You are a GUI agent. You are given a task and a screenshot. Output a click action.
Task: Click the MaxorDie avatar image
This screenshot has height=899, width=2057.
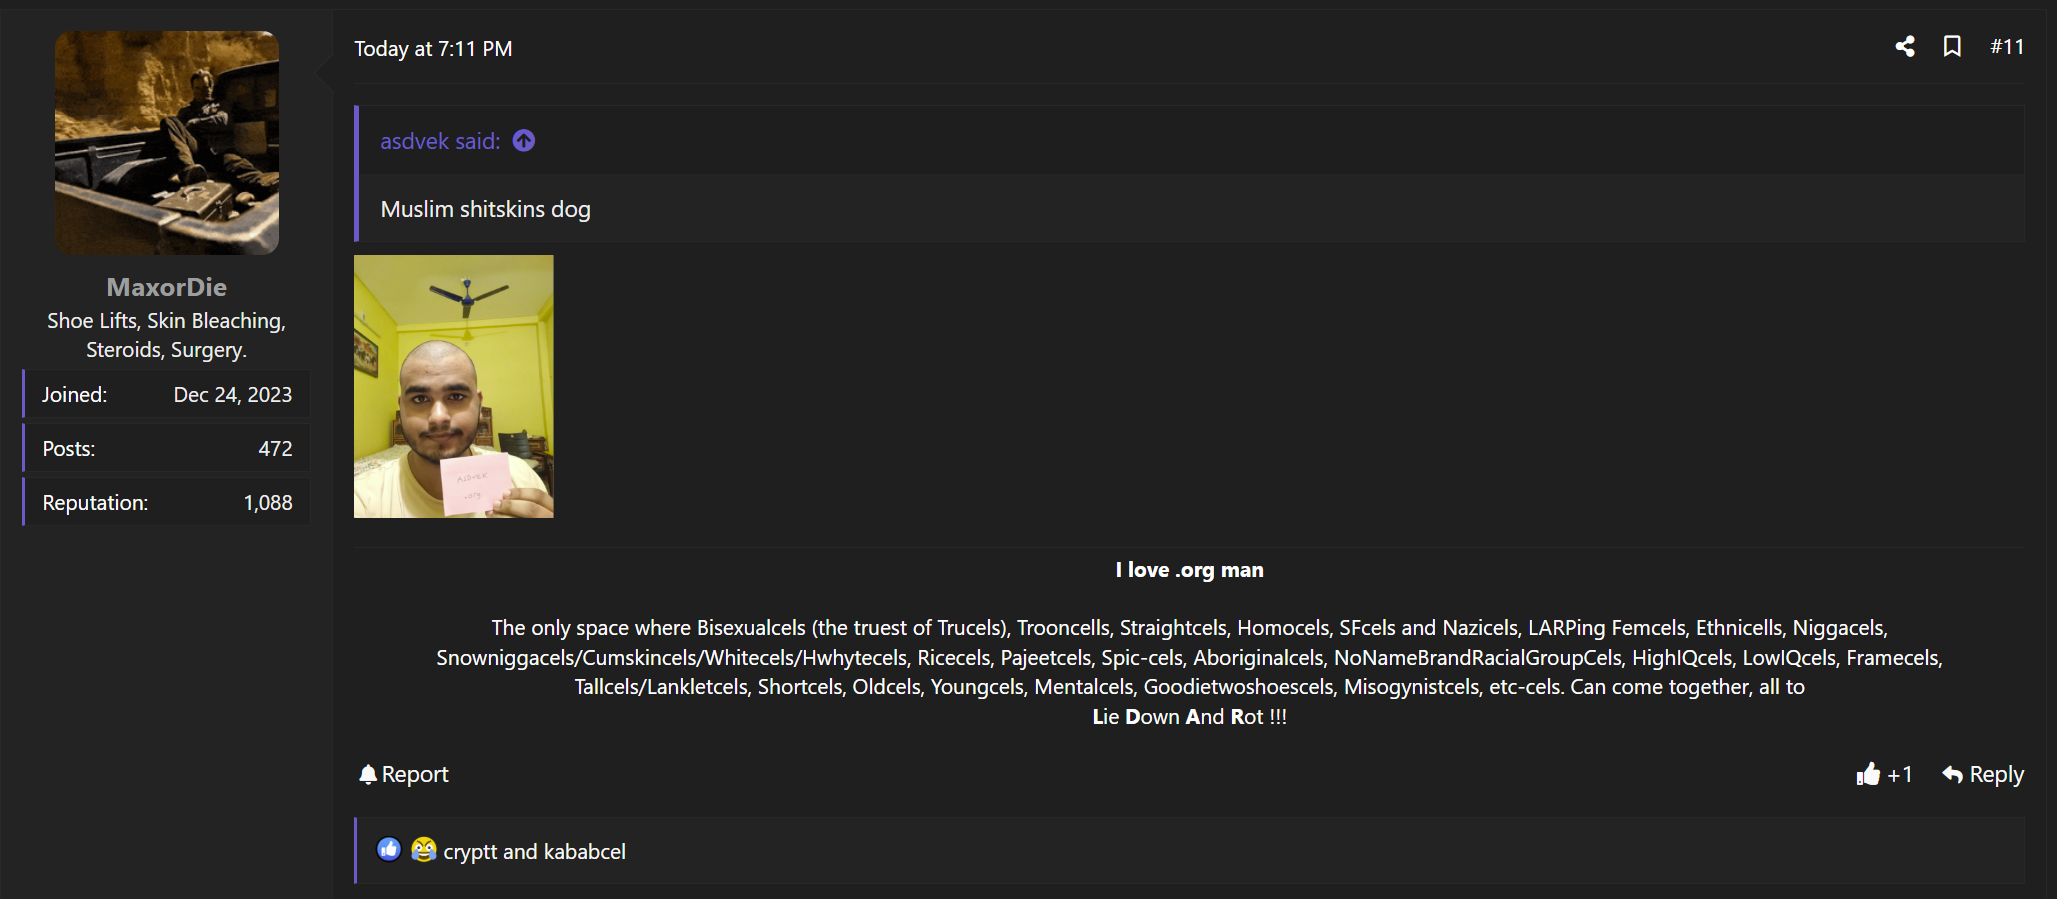[x=167, y=143]
